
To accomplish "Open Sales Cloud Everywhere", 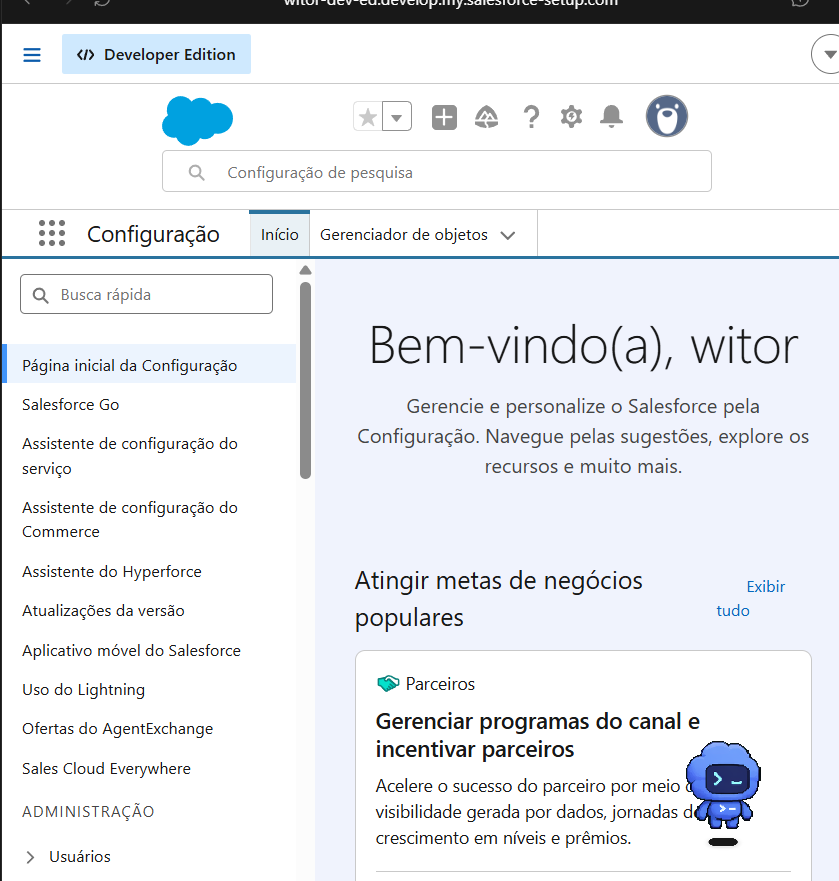I will (106, 768).
